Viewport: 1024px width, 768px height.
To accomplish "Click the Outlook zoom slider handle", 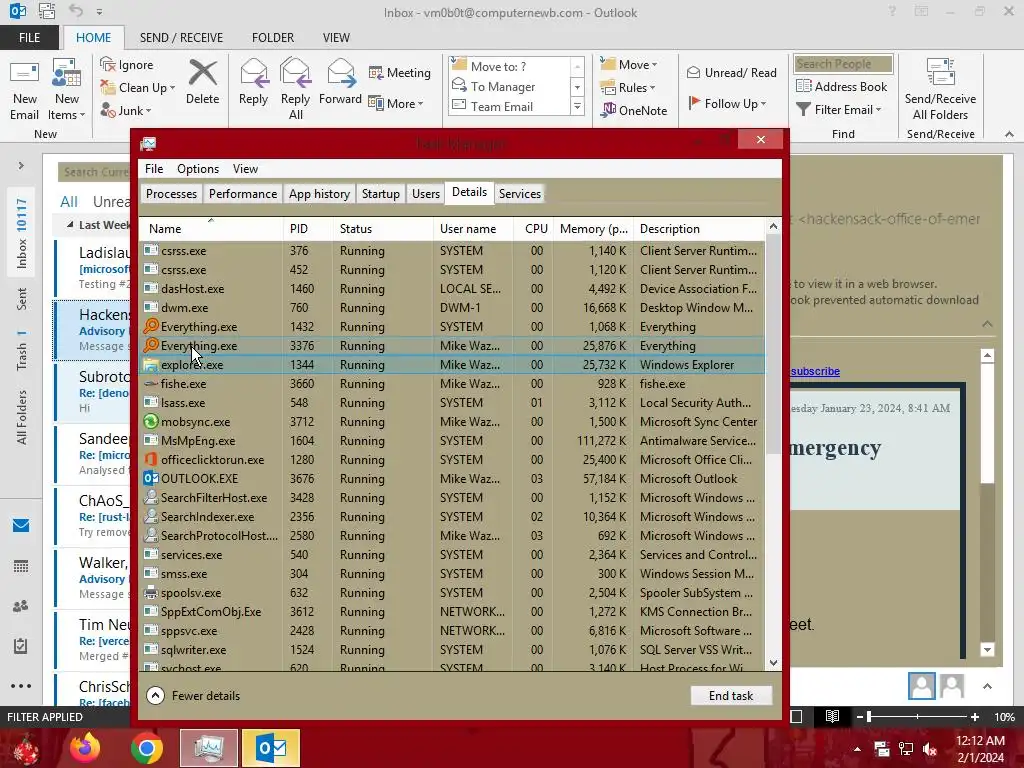I will [869, 716].
